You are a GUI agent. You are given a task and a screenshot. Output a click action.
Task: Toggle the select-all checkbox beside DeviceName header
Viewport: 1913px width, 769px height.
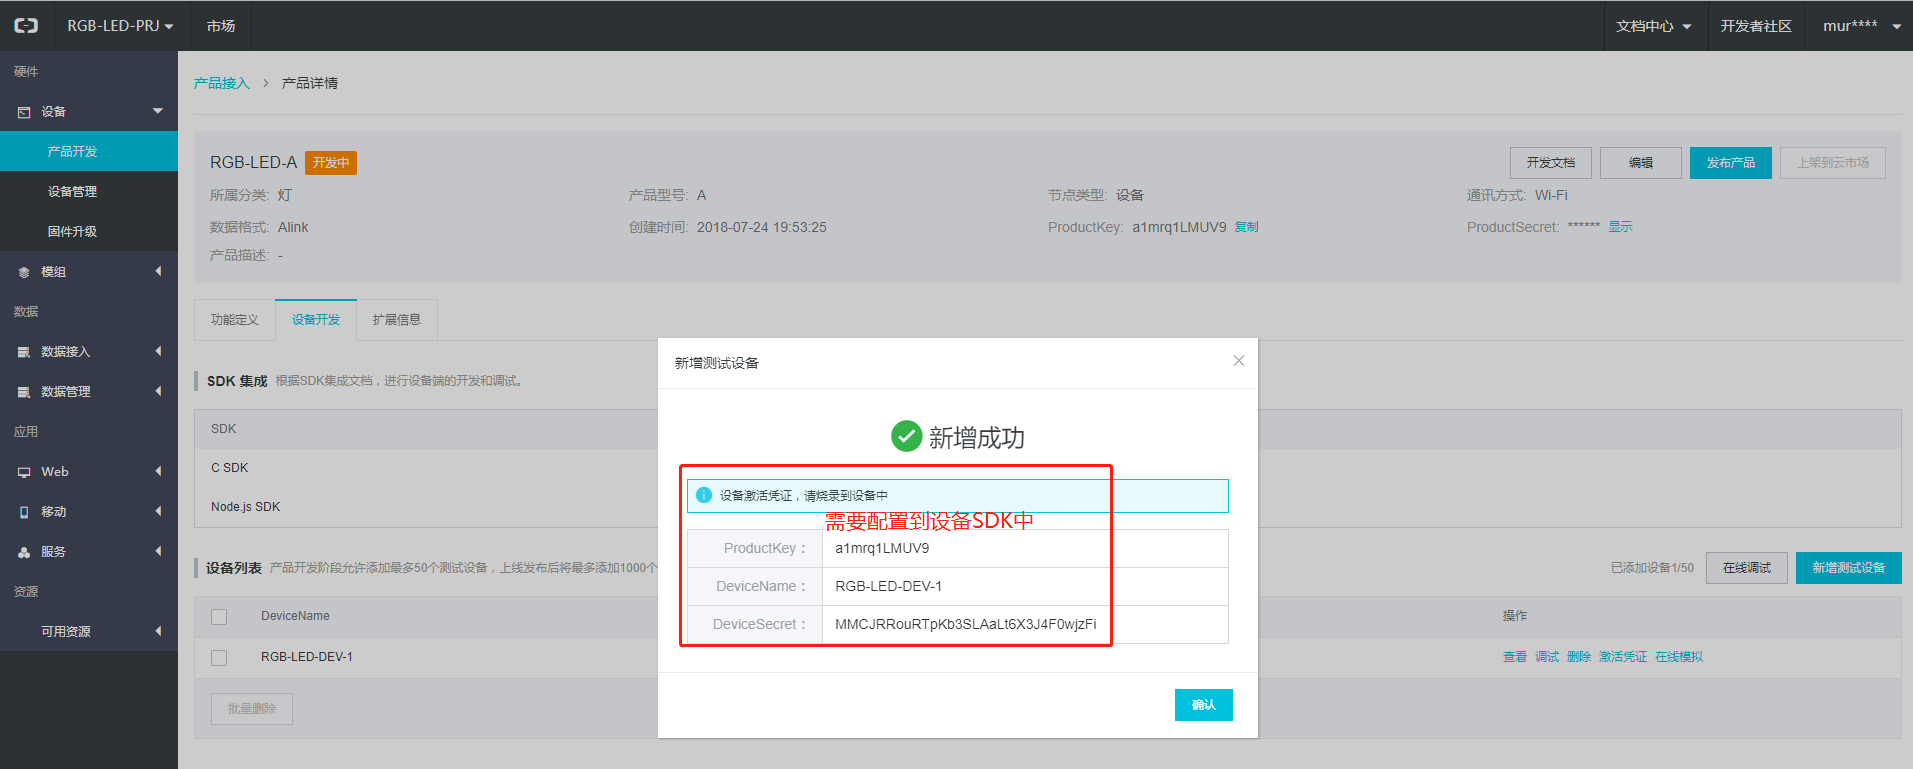tap(219, 617)
